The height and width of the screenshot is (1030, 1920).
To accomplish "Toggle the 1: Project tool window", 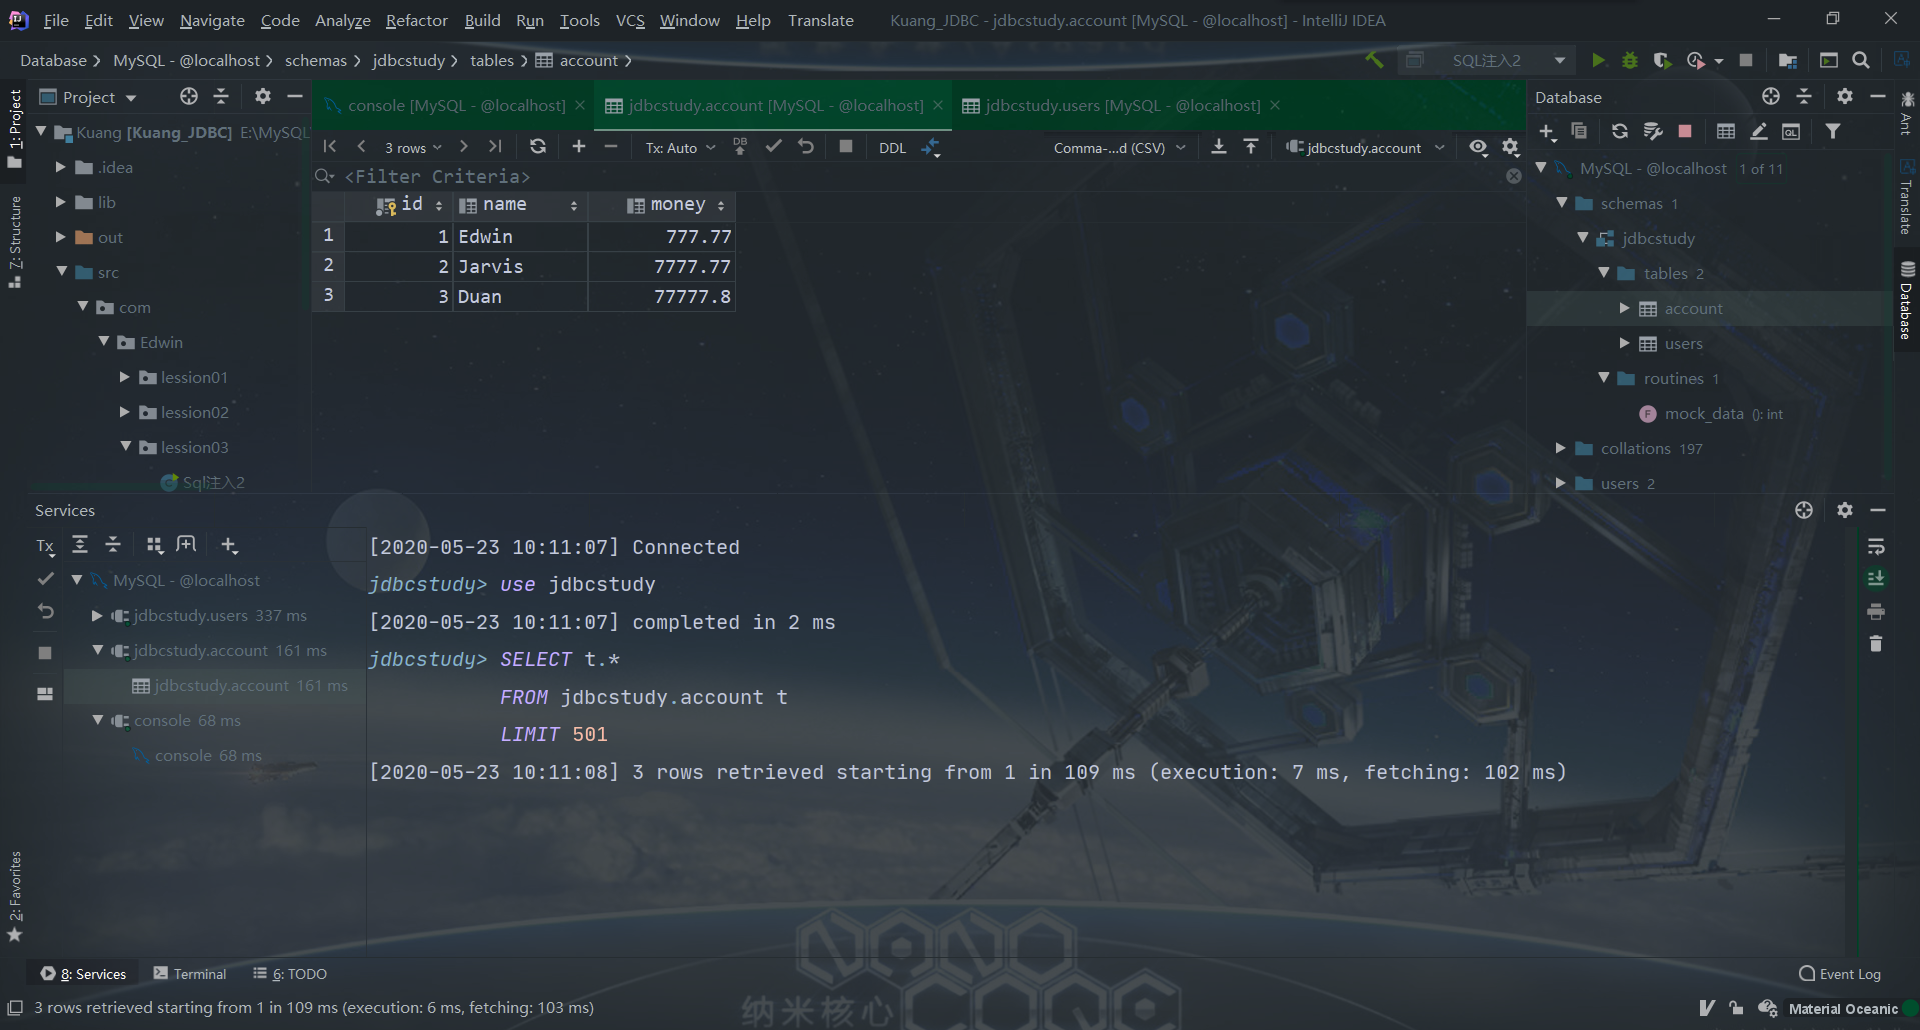I will (x=15, y=128).
